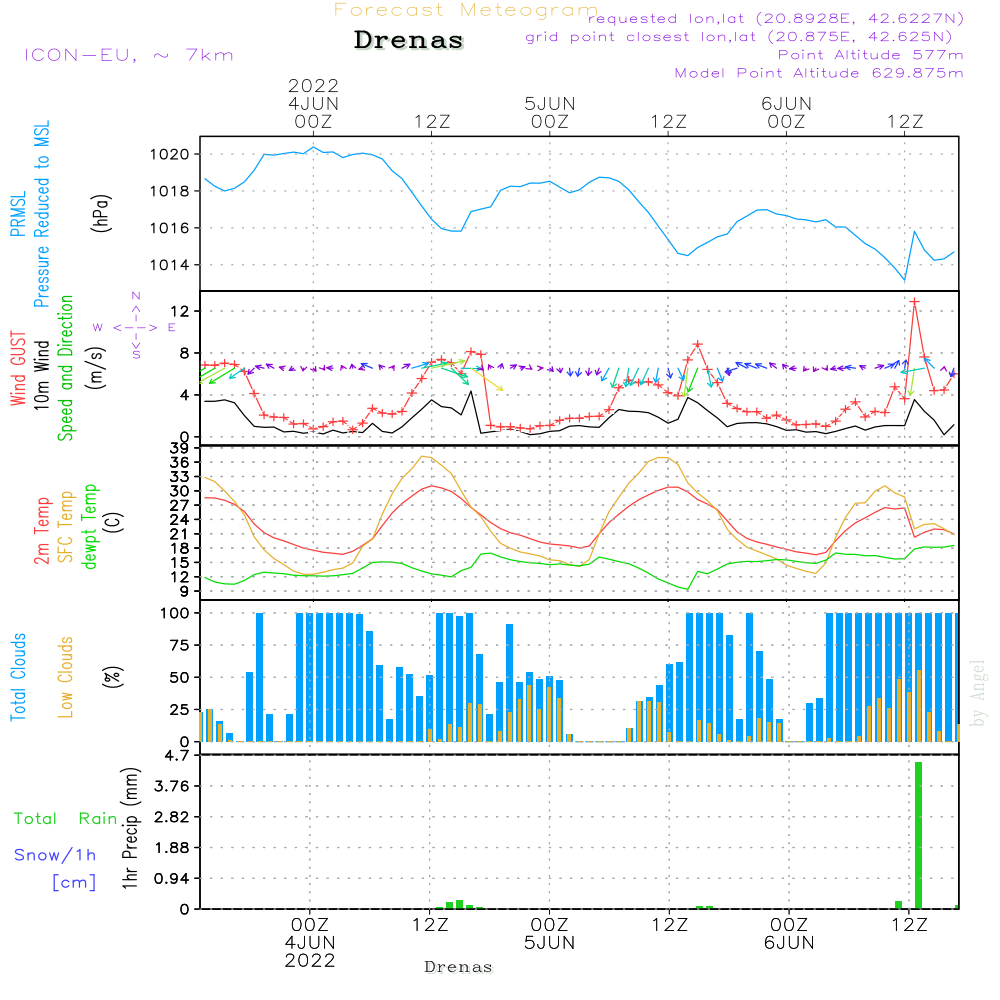1000x1000 pixels.
Task: Click the red gust peak marker near 12 m/s
Action: click(914, 301)
